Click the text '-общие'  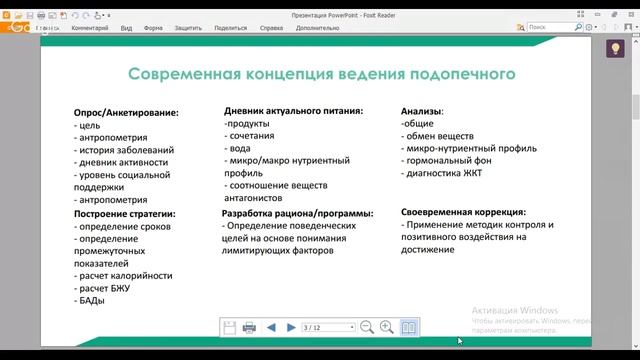(417, 123)
